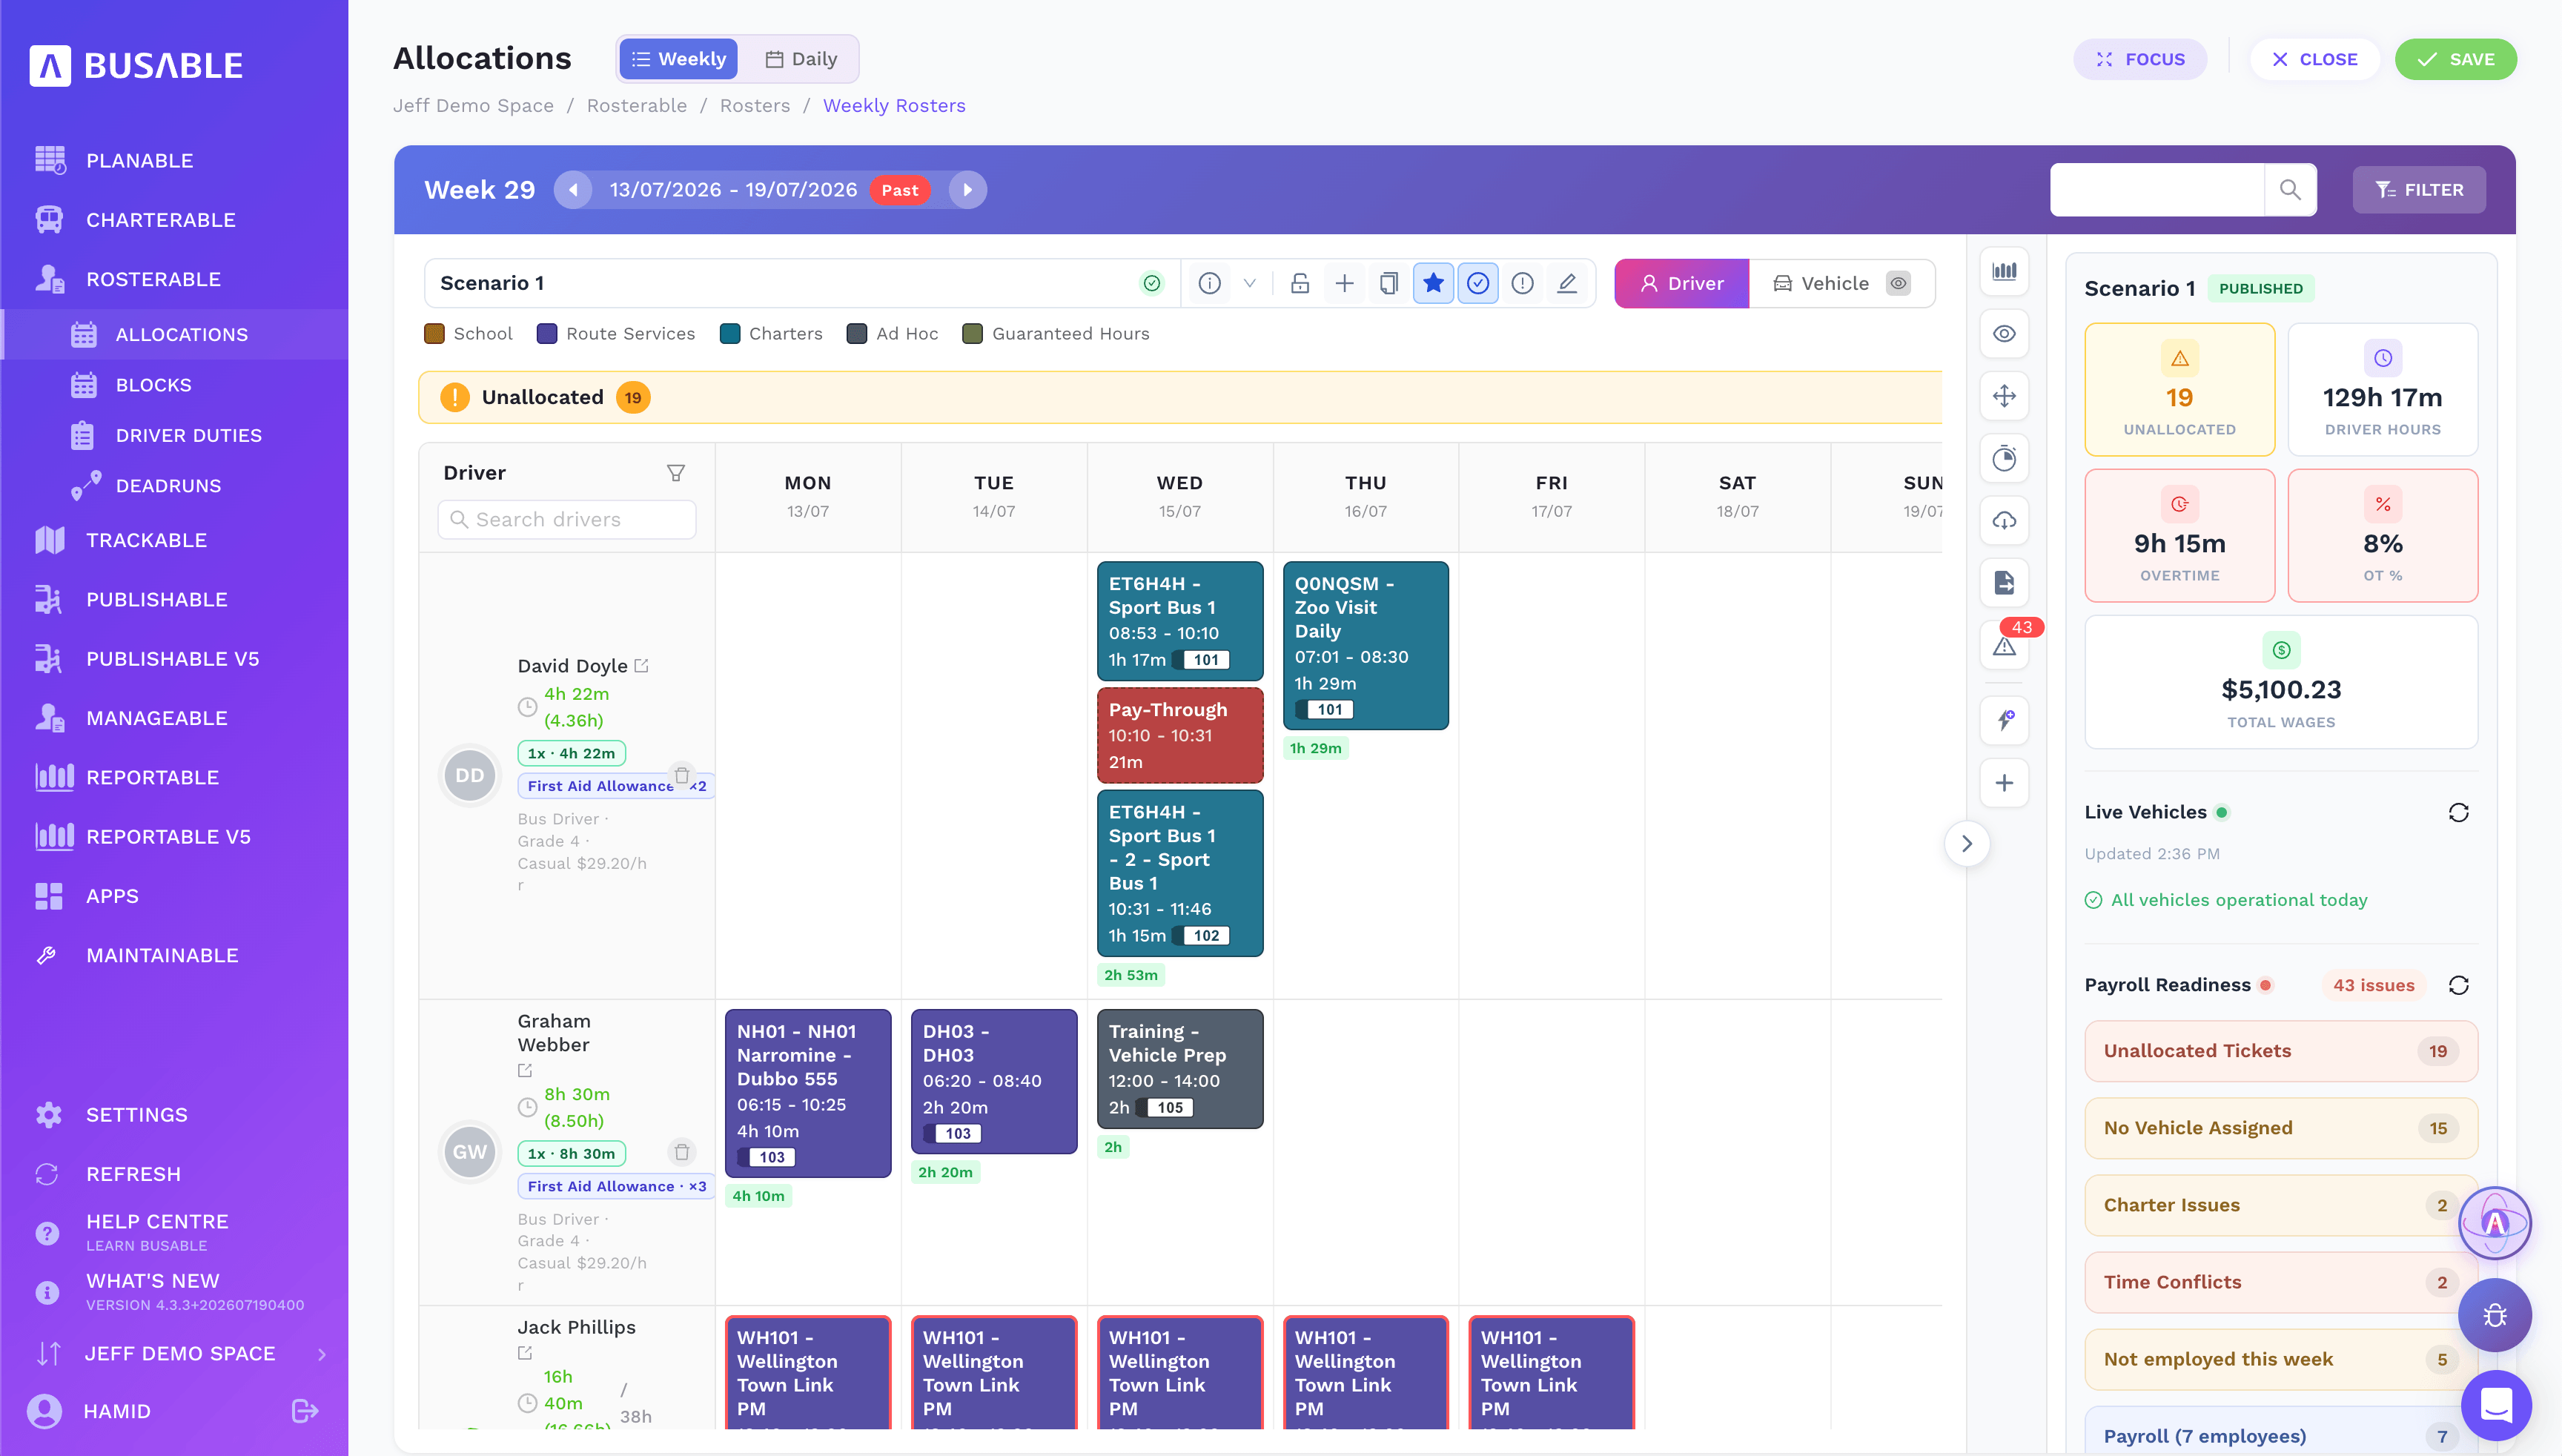Click the pencil edit scenario icon

[x=1567, y=283]
